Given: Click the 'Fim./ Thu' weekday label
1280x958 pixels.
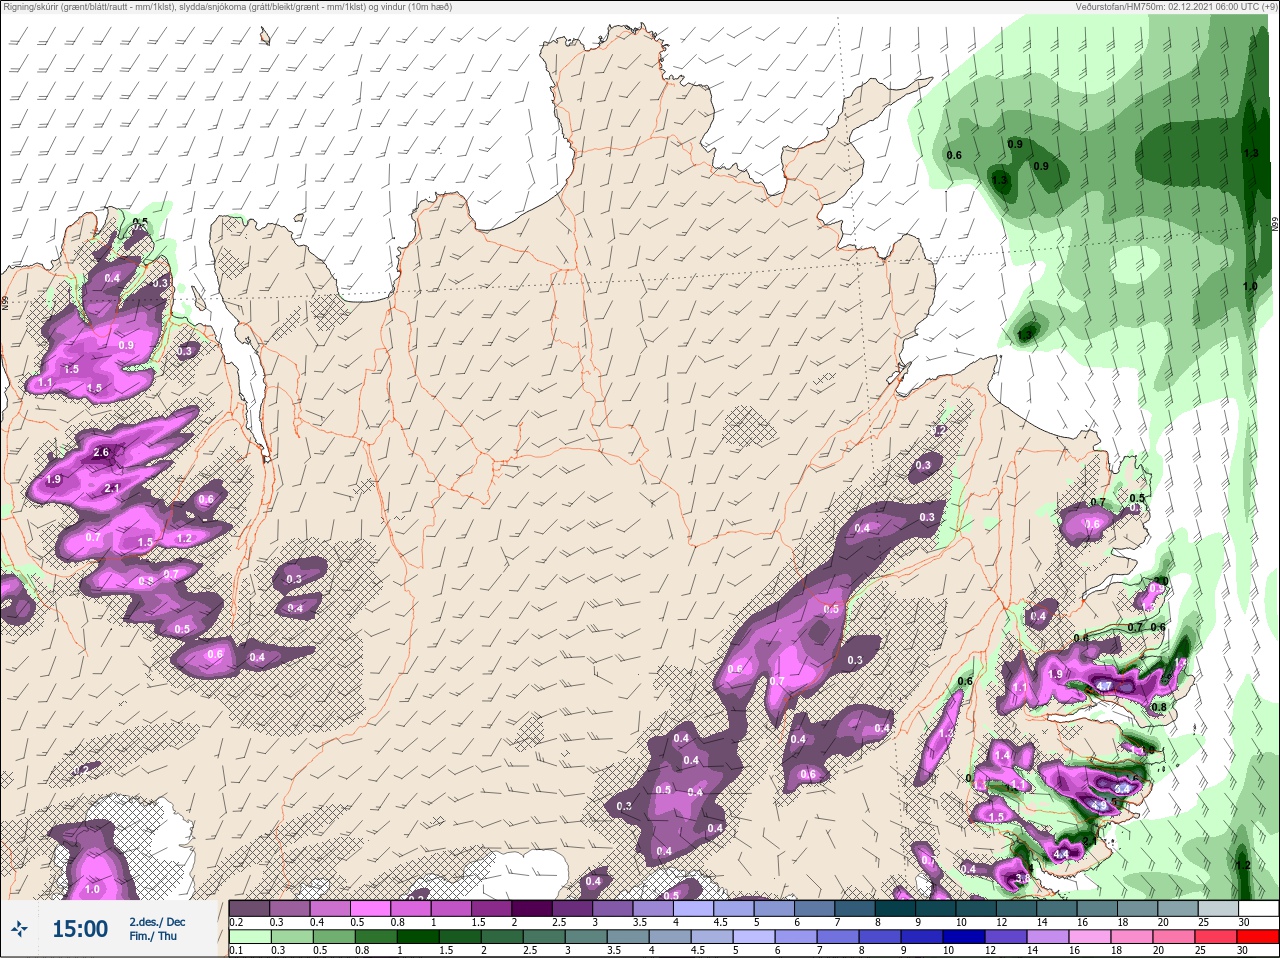Looking at the screenshot, I should tap(153, 936).
